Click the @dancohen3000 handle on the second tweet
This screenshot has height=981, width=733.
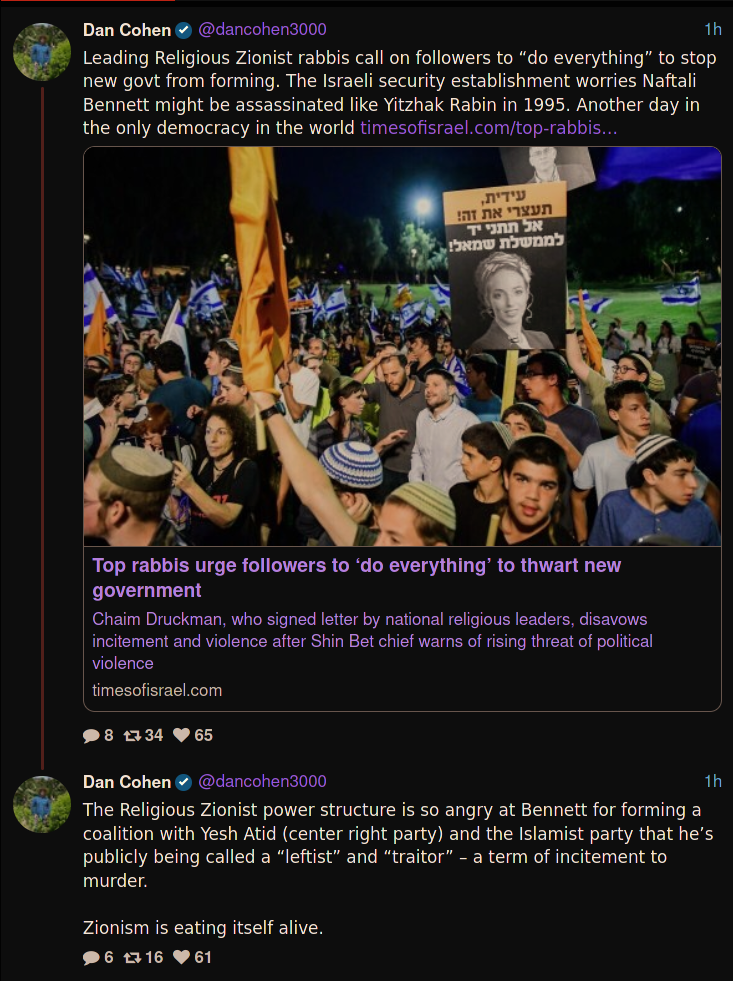(262, 782)
